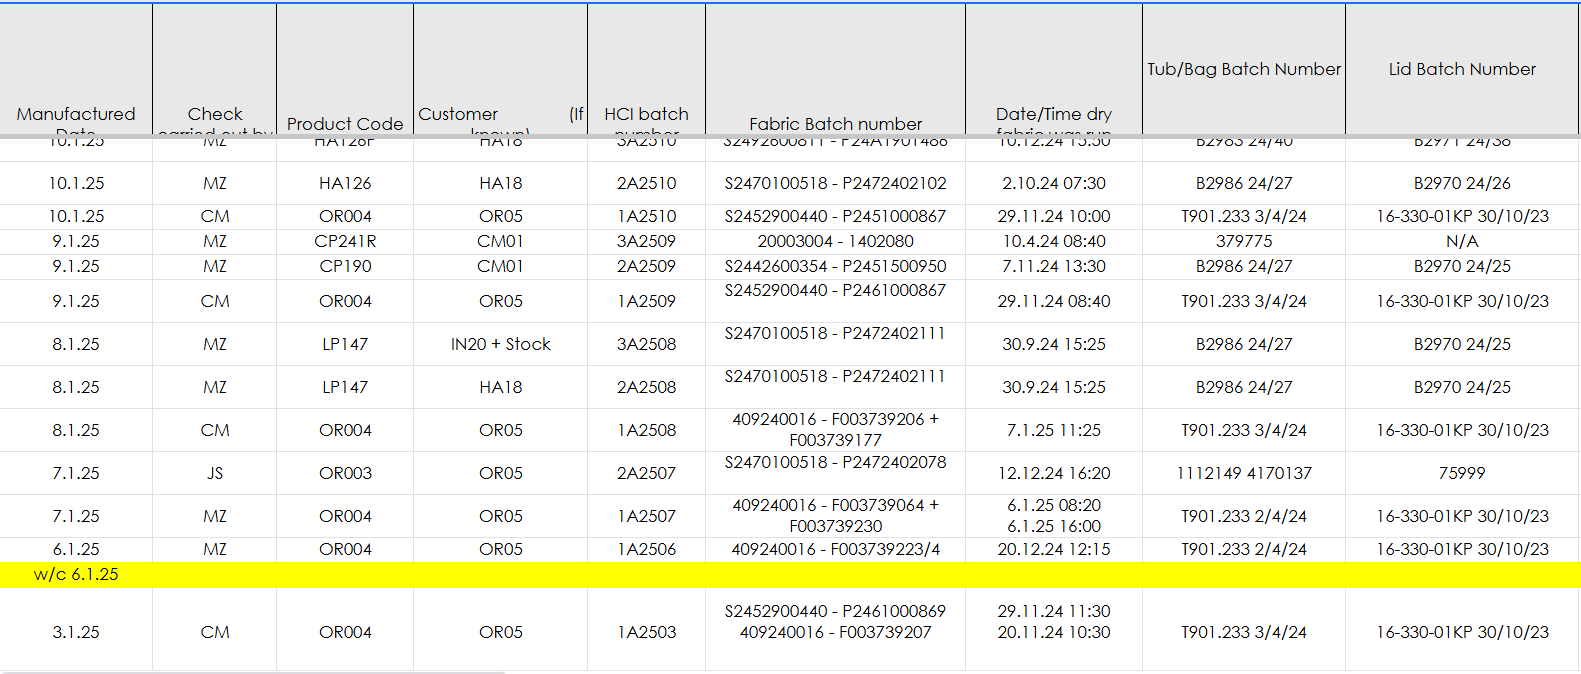Click the CP190 product code cell
Image resolution: width=1581 pixels, height=674 pixels.
(345, 266)
